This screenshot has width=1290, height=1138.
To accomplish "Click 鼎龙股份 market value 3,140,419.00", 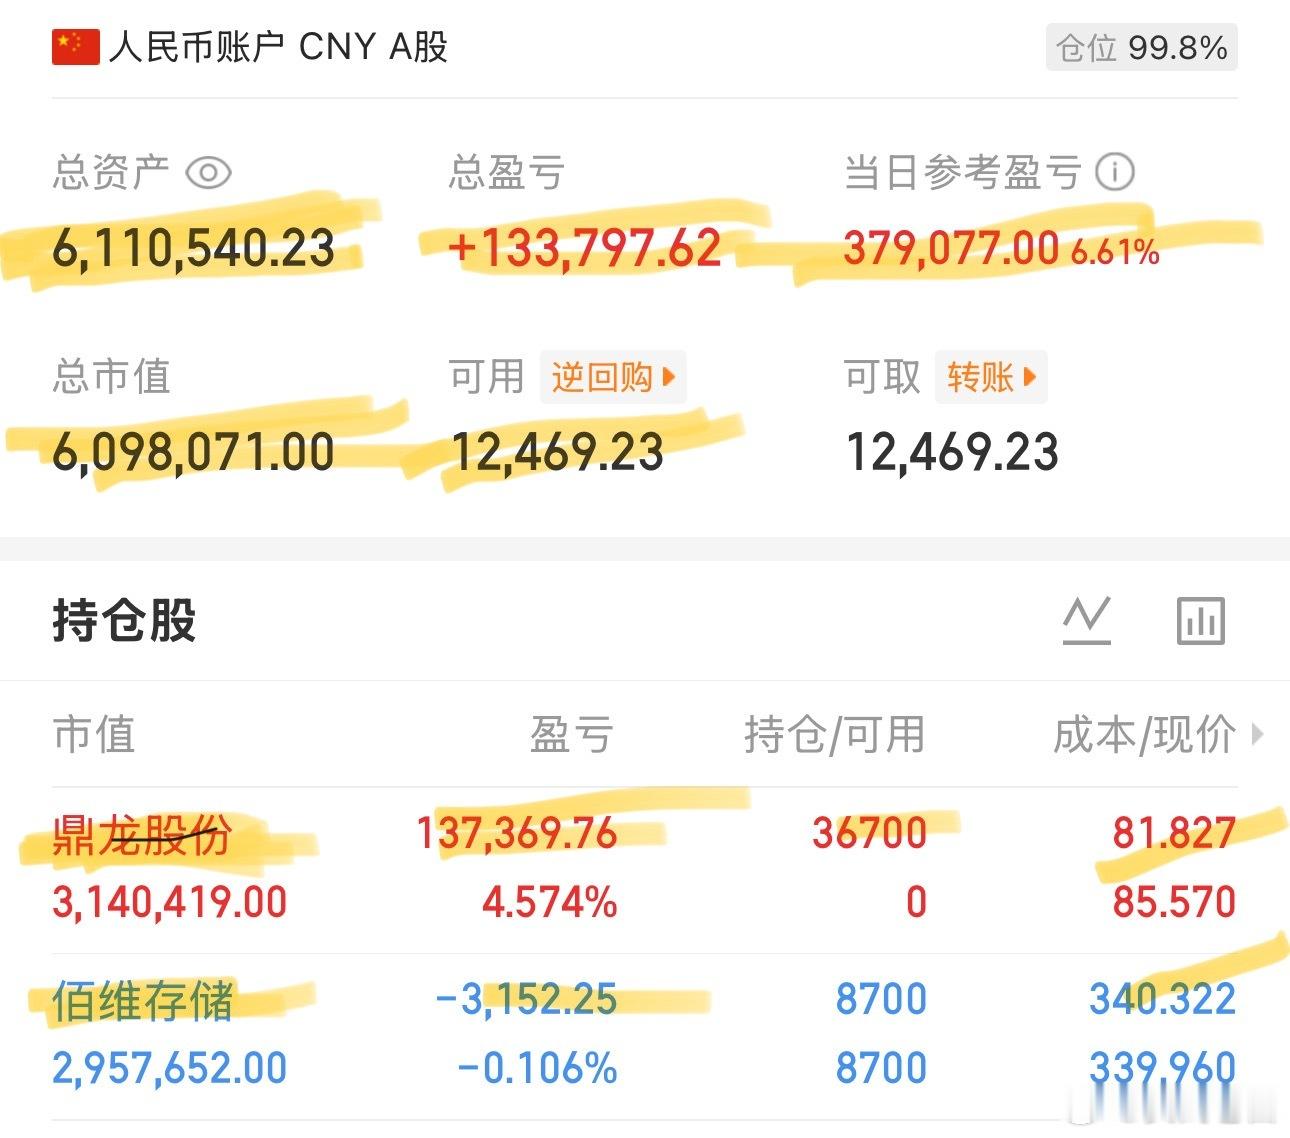I will click(x=169, y=902).
